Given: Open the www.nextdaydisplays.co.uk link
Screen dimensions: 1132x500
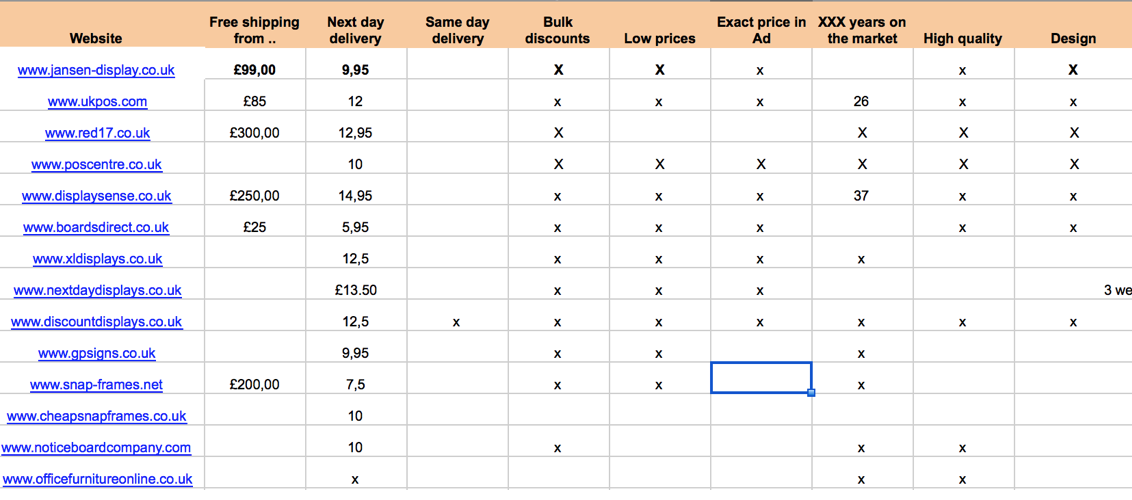Looking at the screenshot, I should [97, 290].
